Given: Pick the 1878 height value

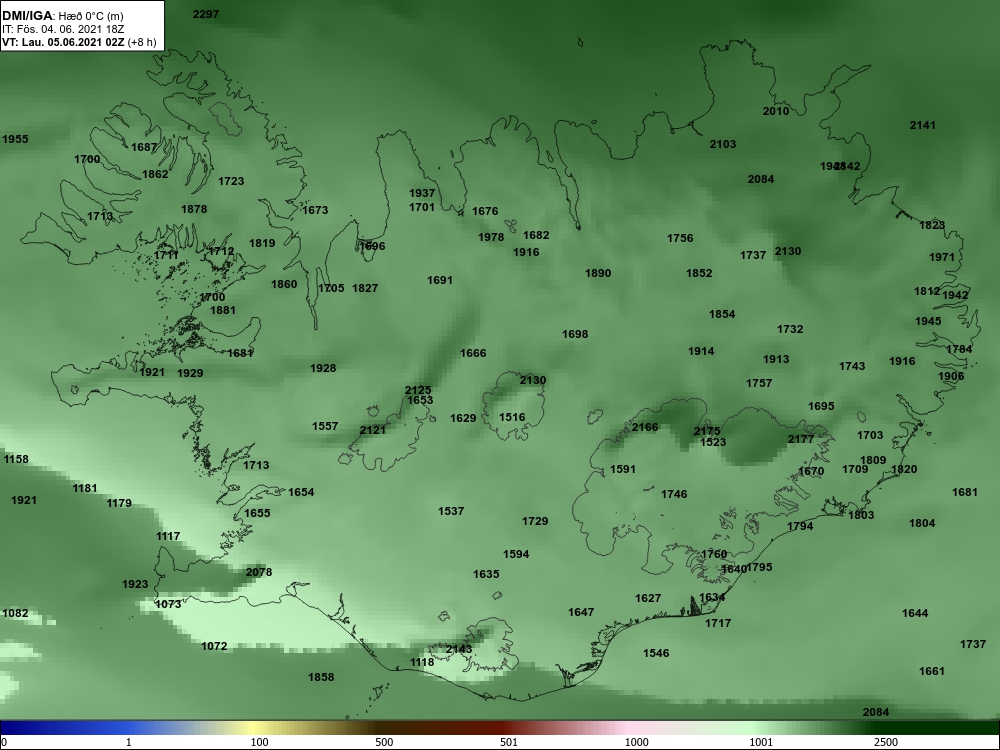Looking at the screenshot, I should coord(194,209).
